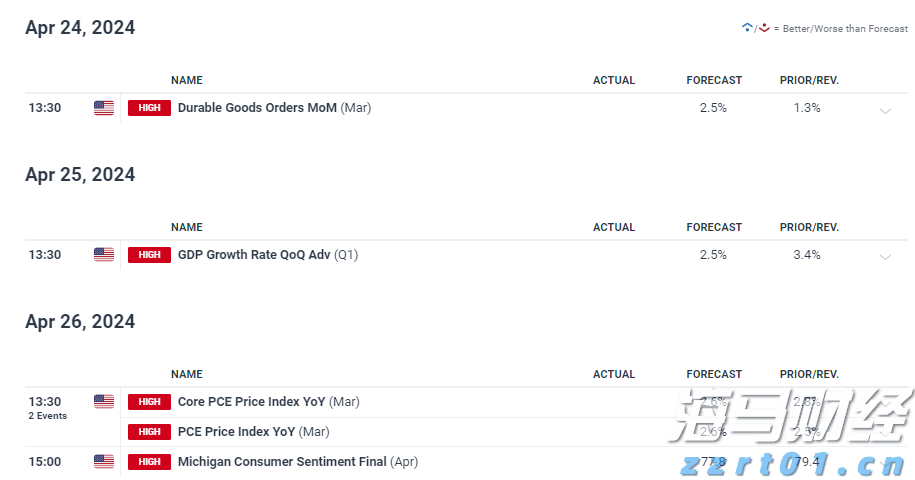Open GDP Growth Rate QoQ Adv event
The height and width of the screenshot is (480, 915).
tap(253, 255)
